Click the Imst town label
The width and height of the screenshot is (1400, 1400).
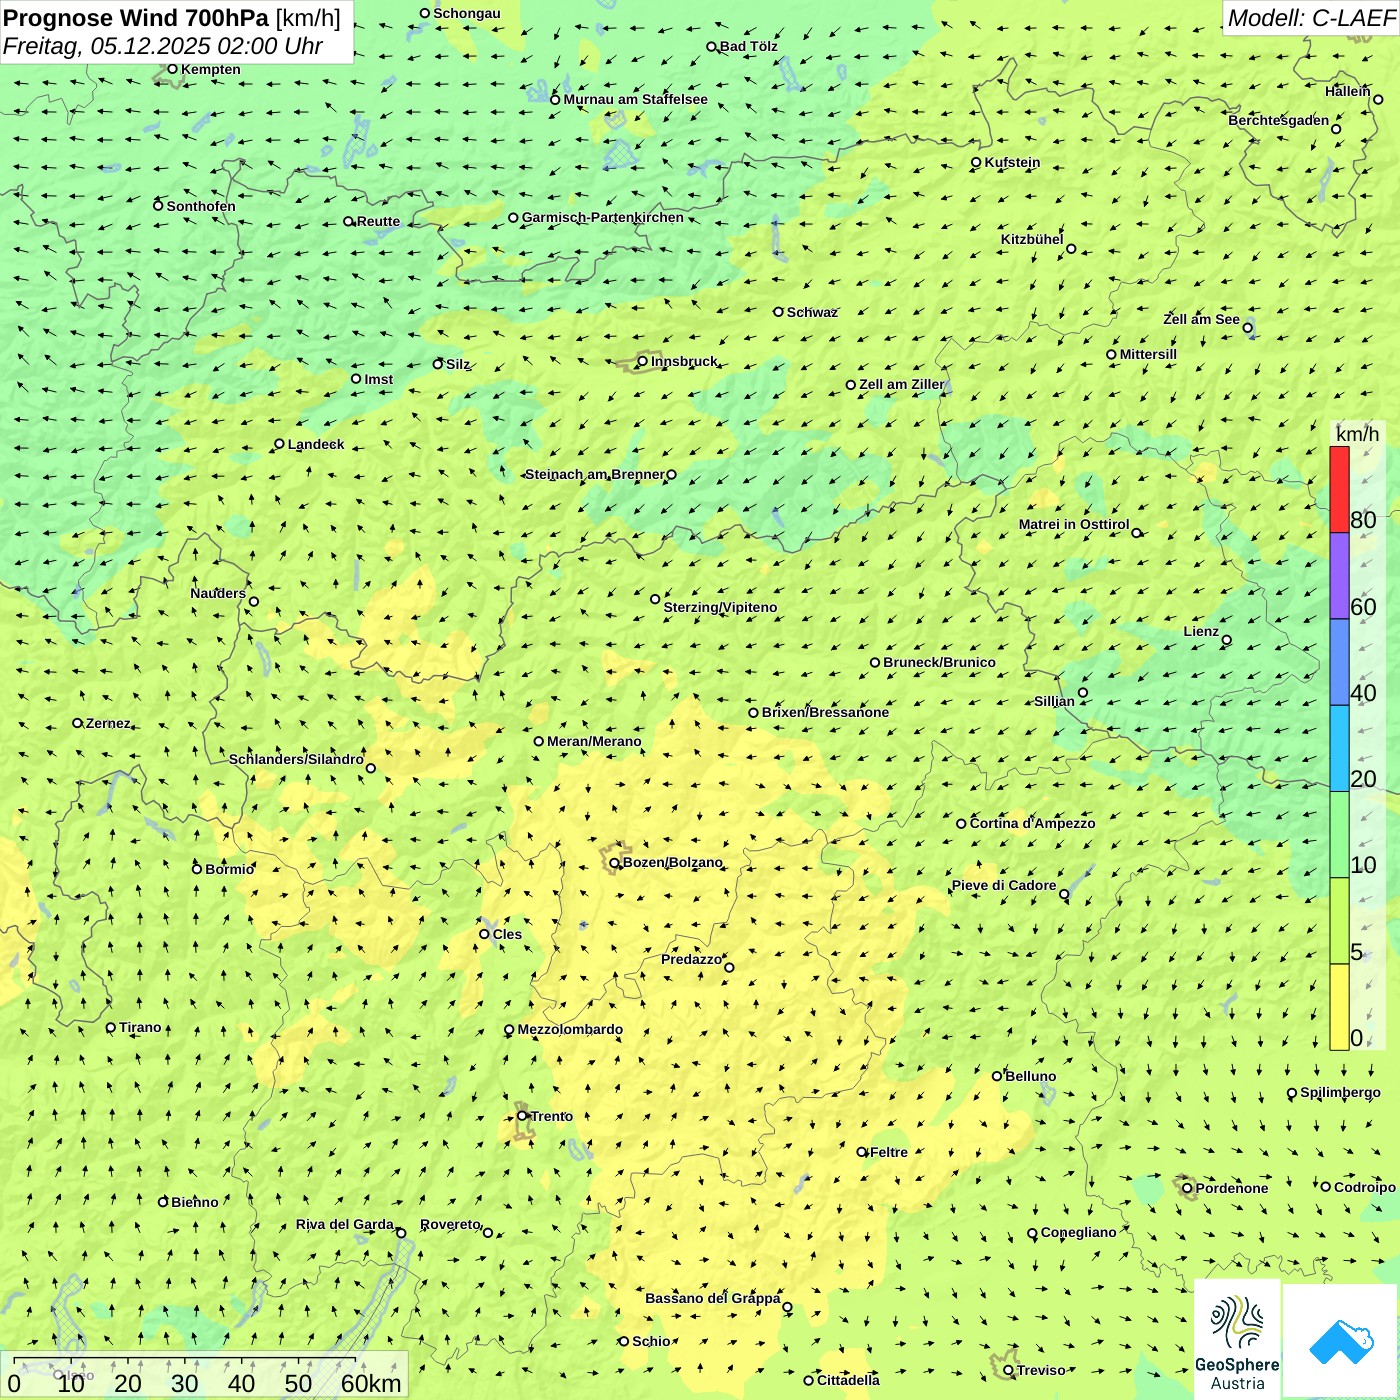point(379,379)
